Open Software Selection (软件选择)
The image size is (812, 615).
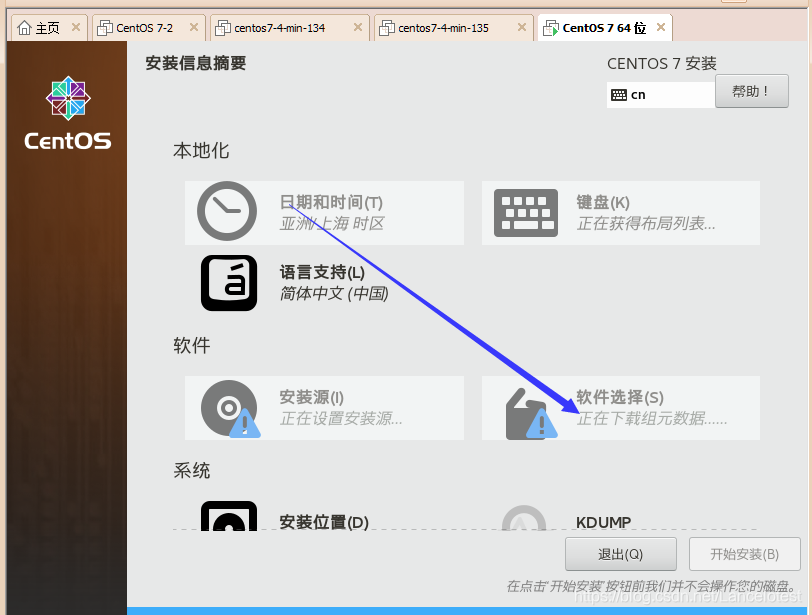(x=620, y=408)
